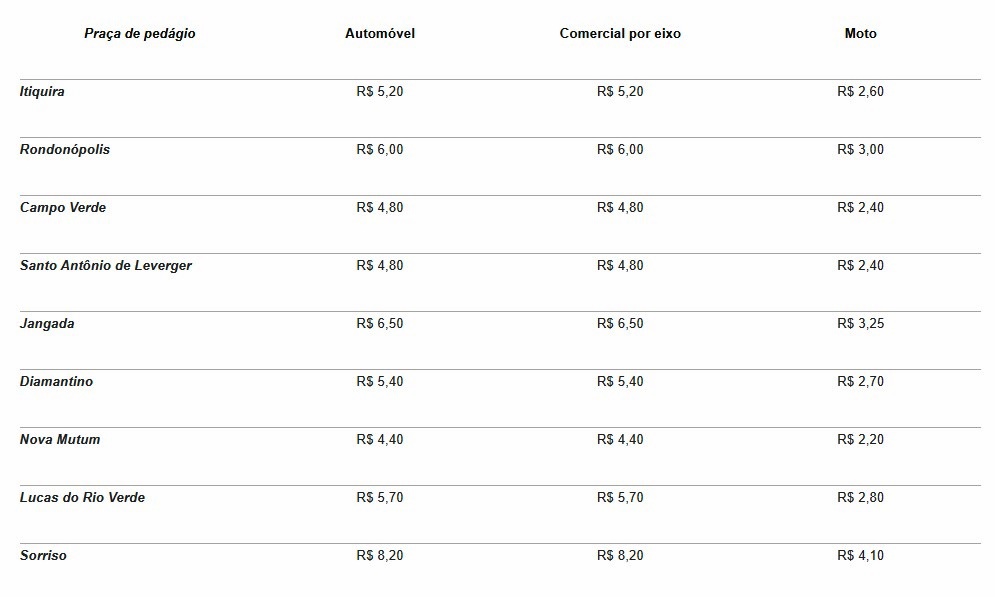Select the Diamantino row label
The width and height of the screenshot is (995, 597).
tap(56, 381)
